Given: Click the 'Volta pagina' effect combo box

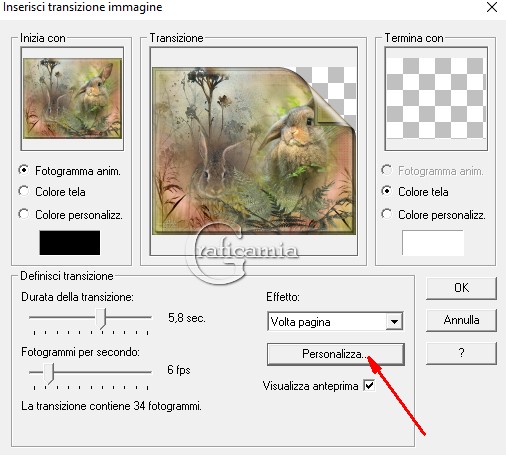Looking at the screenshot, I should tap(335, 322).
